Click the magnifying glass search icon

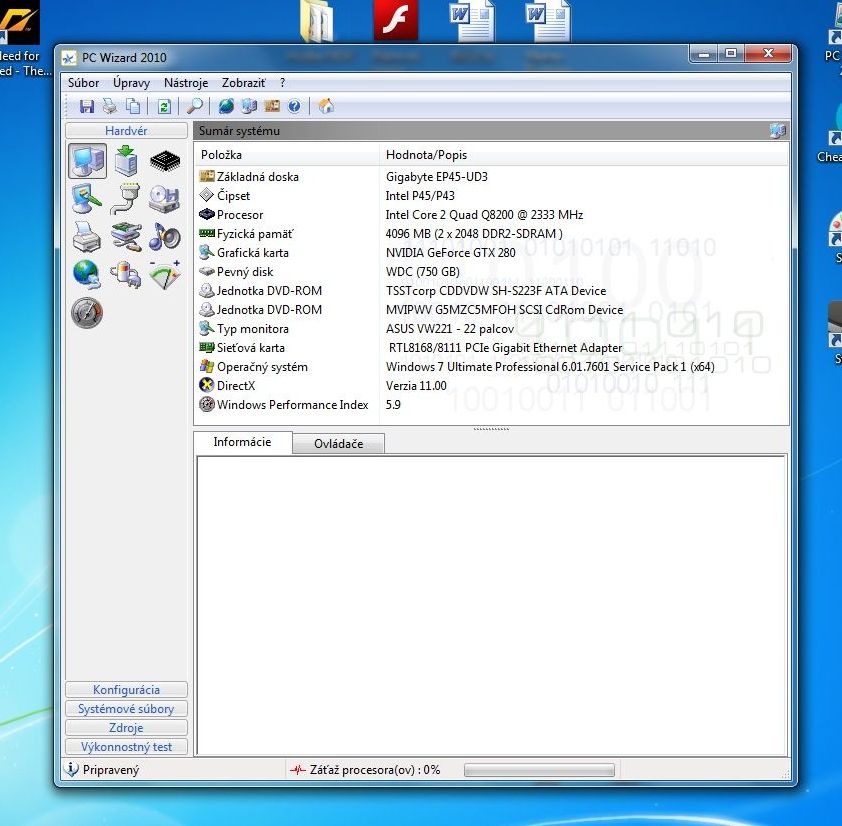pos(195,106)
